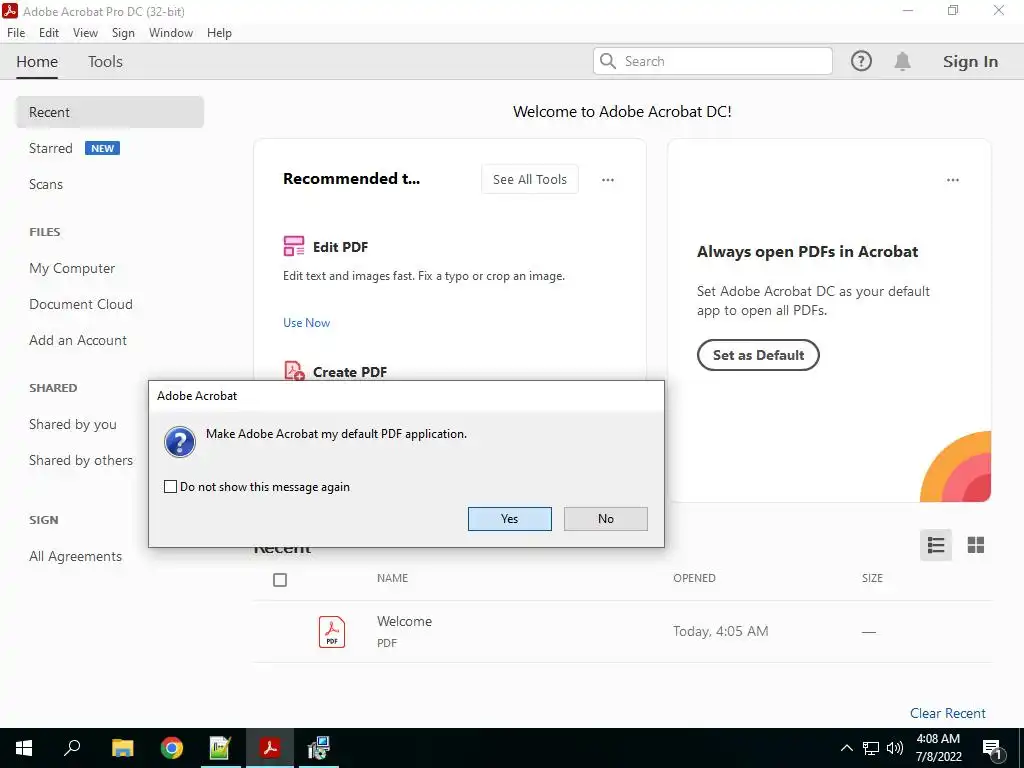Switch to list view of recent files
Image resolution: width=1024 pixels, height=768 pixels.
tap(935, 545)
